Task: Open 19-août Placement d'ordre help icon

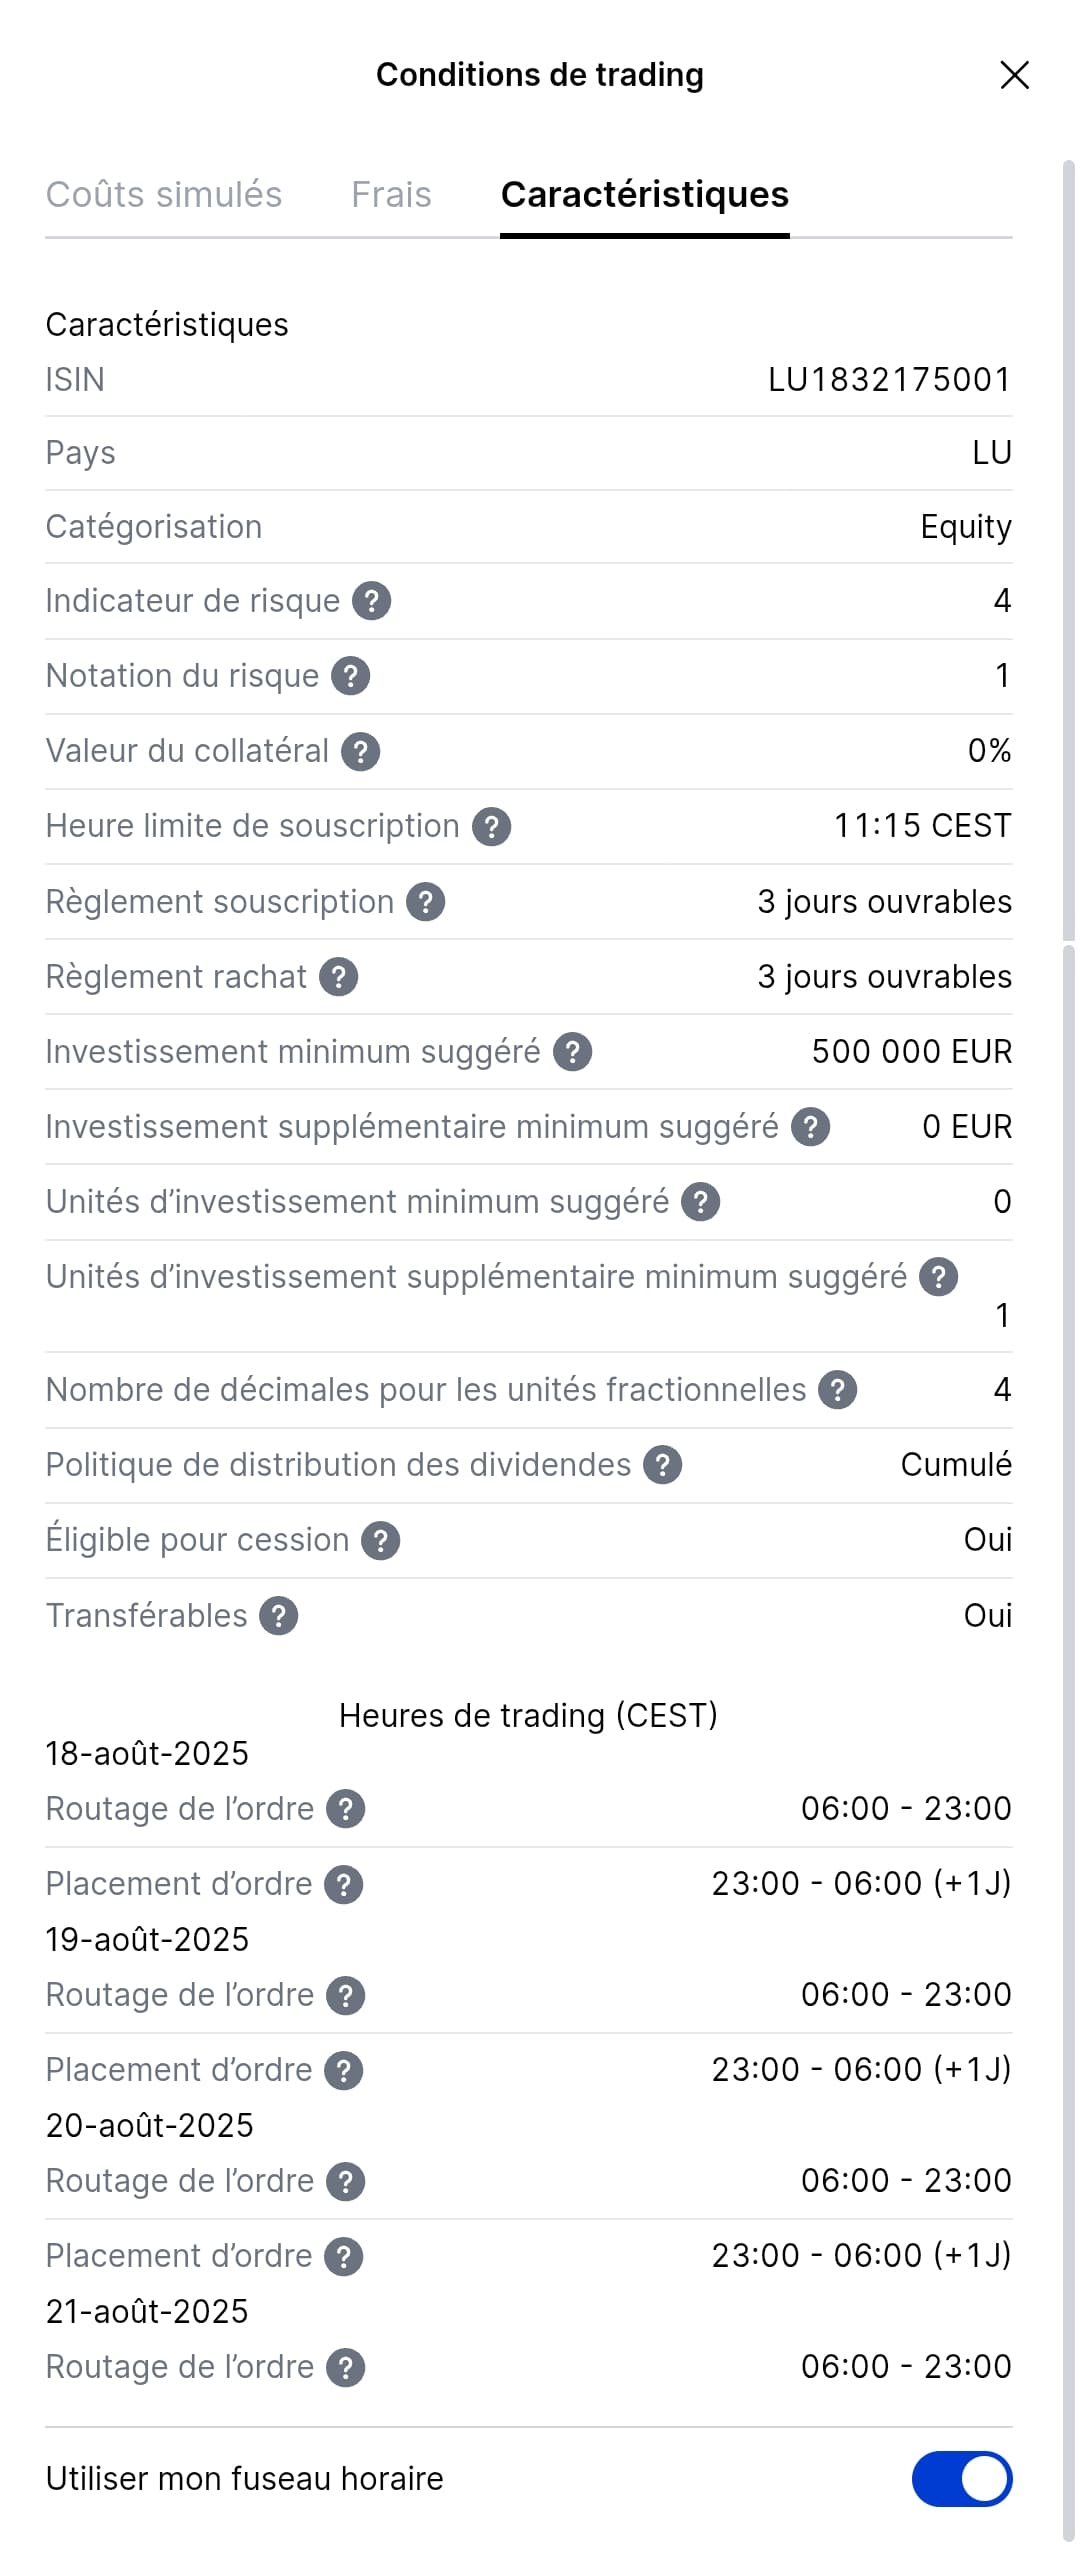Action: click(x=343, y=2070)
